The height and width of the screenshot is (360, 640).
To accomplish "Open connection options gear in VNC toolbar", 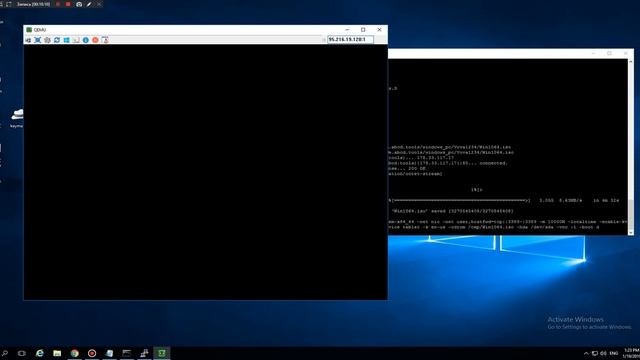I will pyautogui.click(x=47, y=40).
